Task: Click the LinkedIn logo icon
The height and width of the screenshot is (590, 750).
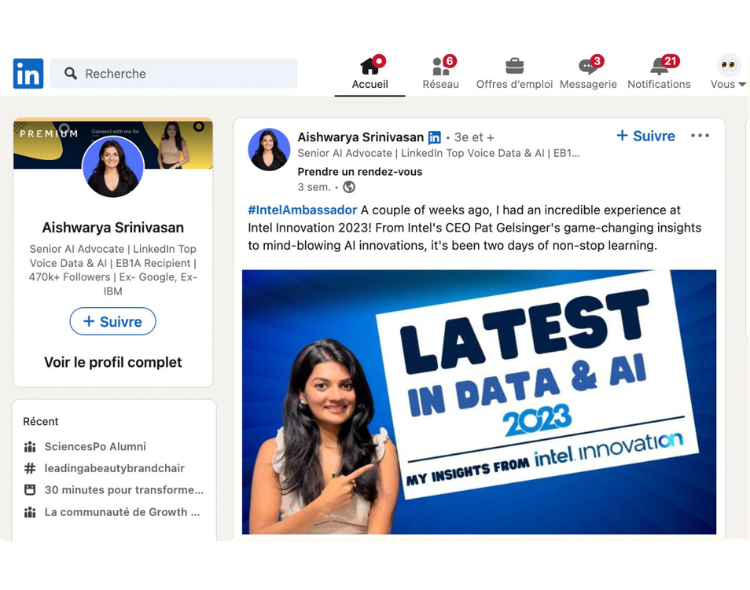Action: (x=28, y=73)
